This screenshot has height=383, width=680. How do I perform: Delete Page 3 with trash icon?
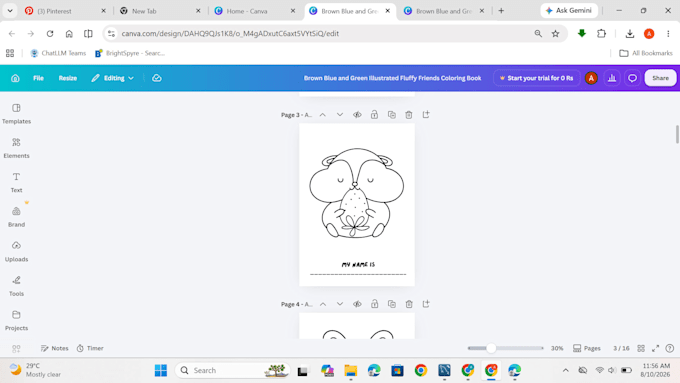(x=409, y=115)
